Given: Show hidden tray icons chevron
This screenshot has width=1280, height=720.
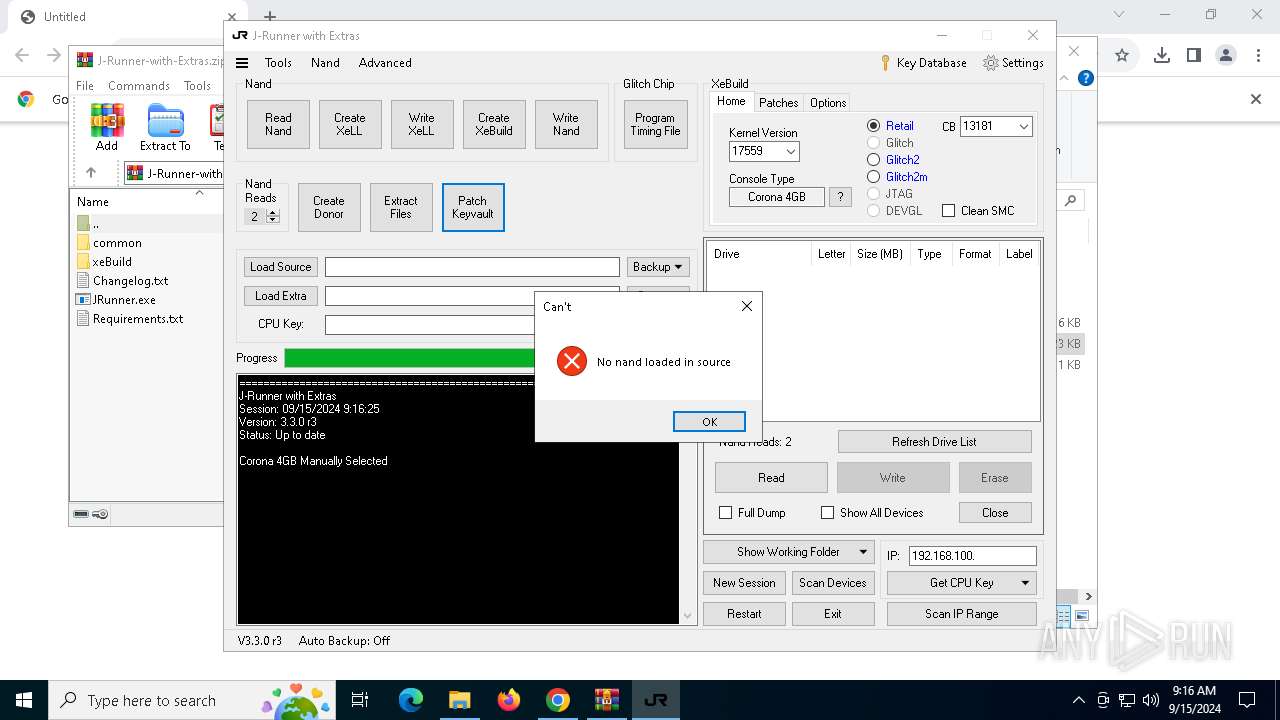Looking at the screenshot, I should [x=1078, y=700].
